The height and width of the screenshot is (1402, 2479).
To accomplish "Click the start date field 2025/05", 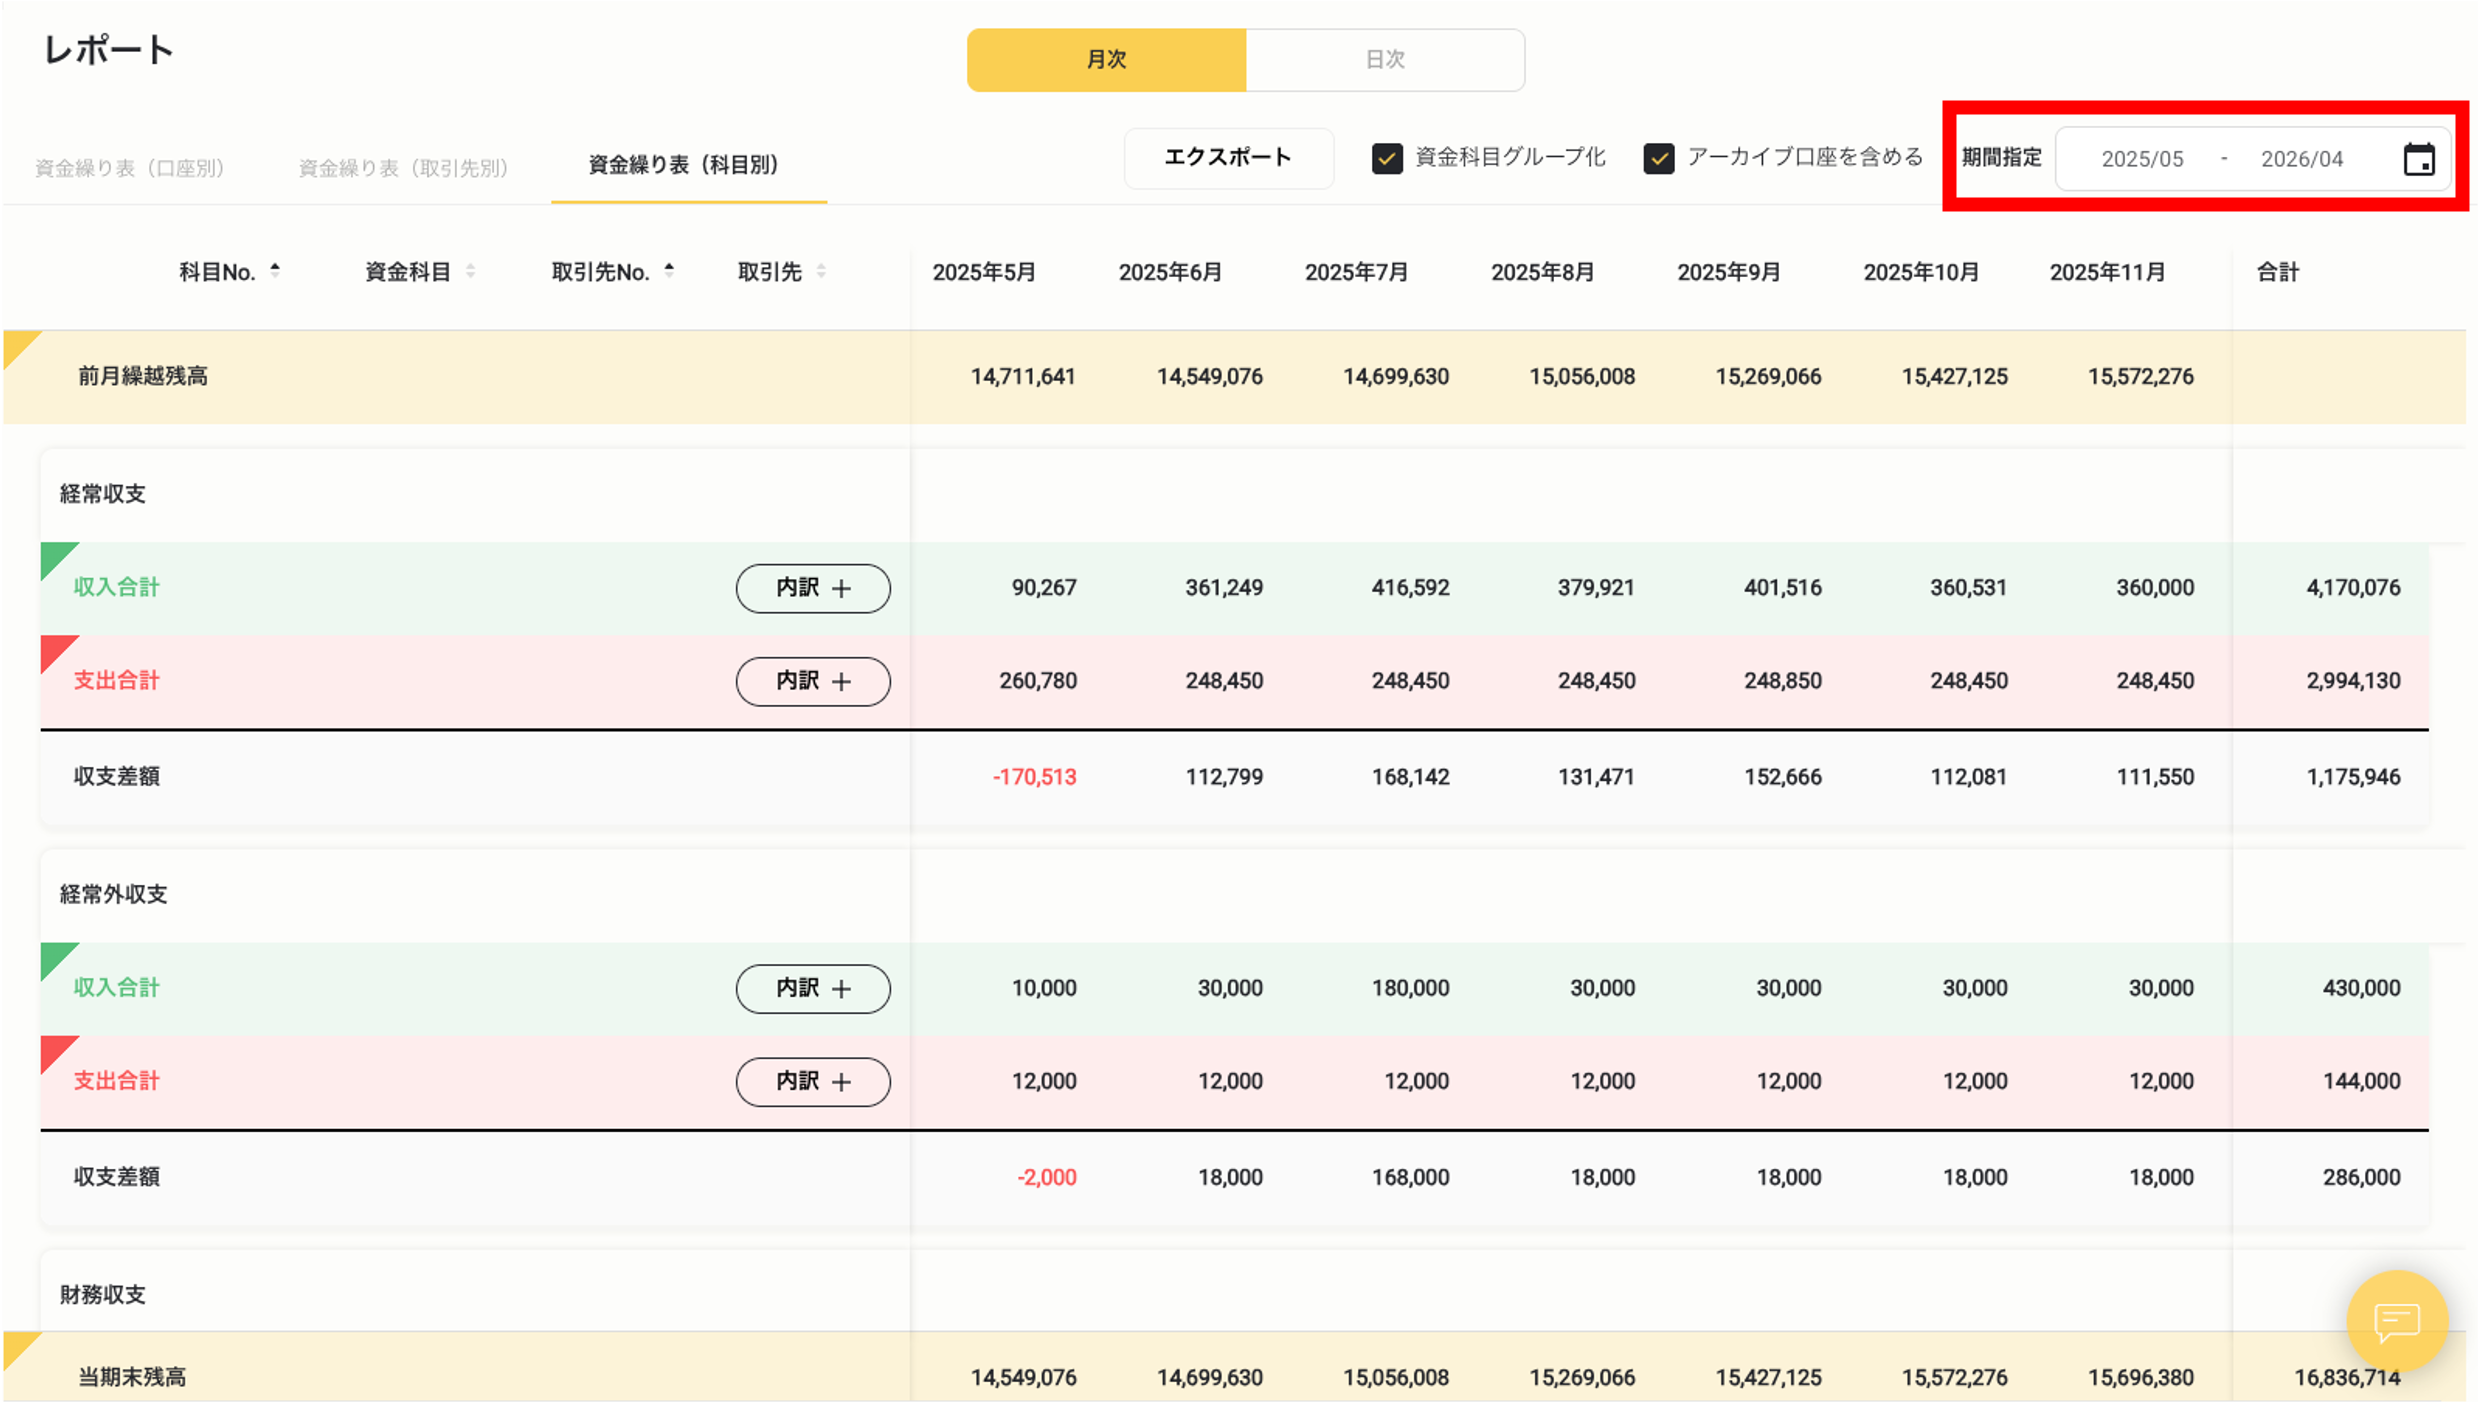I will click(2141, 158).
